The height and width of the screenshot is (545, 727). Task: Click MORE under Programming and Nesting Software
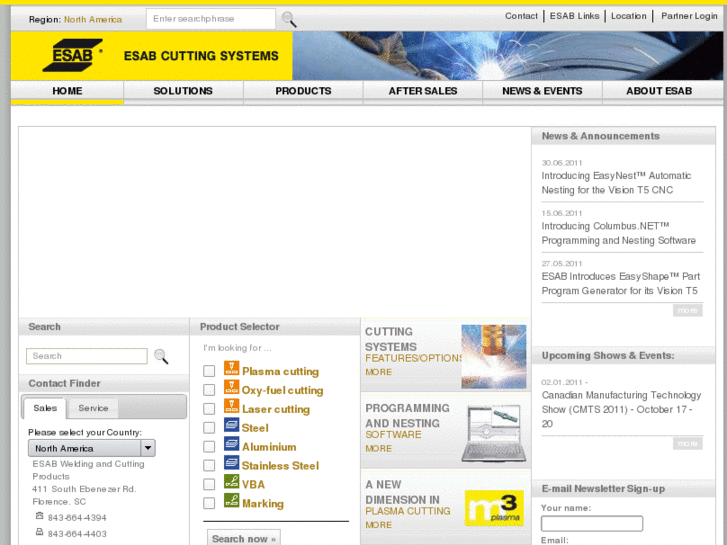tap(378, 449)
